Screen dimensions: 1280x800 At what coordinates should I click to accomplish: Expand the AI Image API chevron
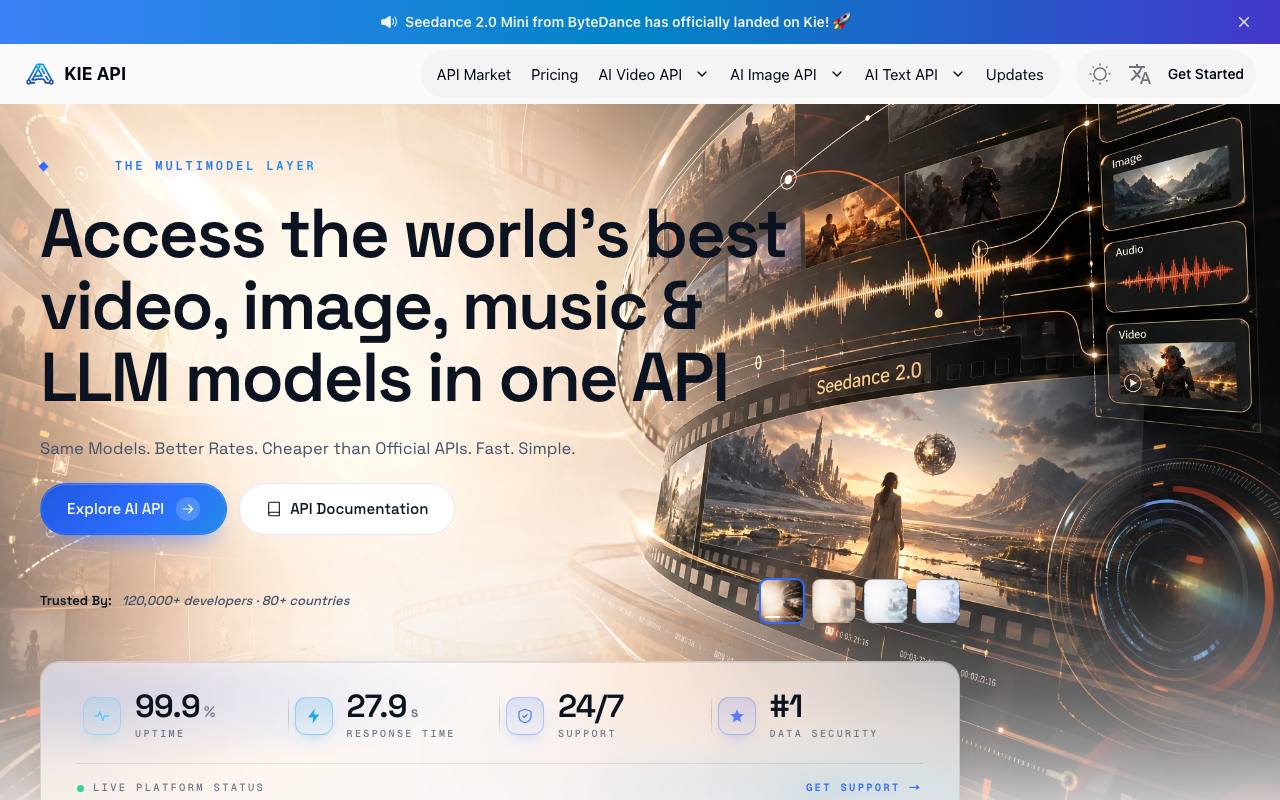(837, 74)
